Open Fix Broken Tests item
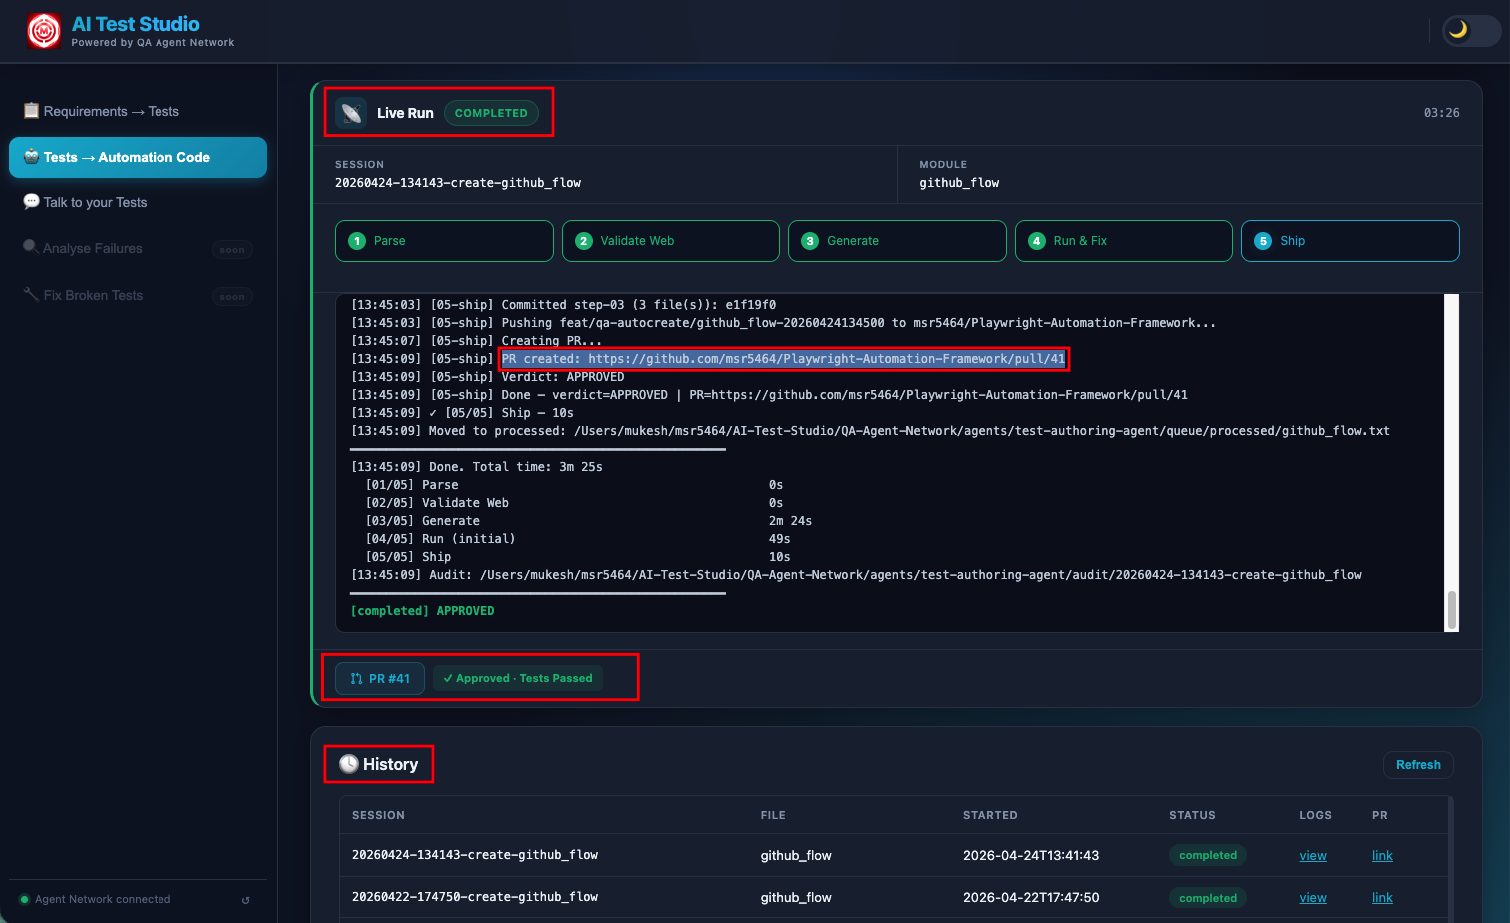1510x923 pixels. point(138,295)
